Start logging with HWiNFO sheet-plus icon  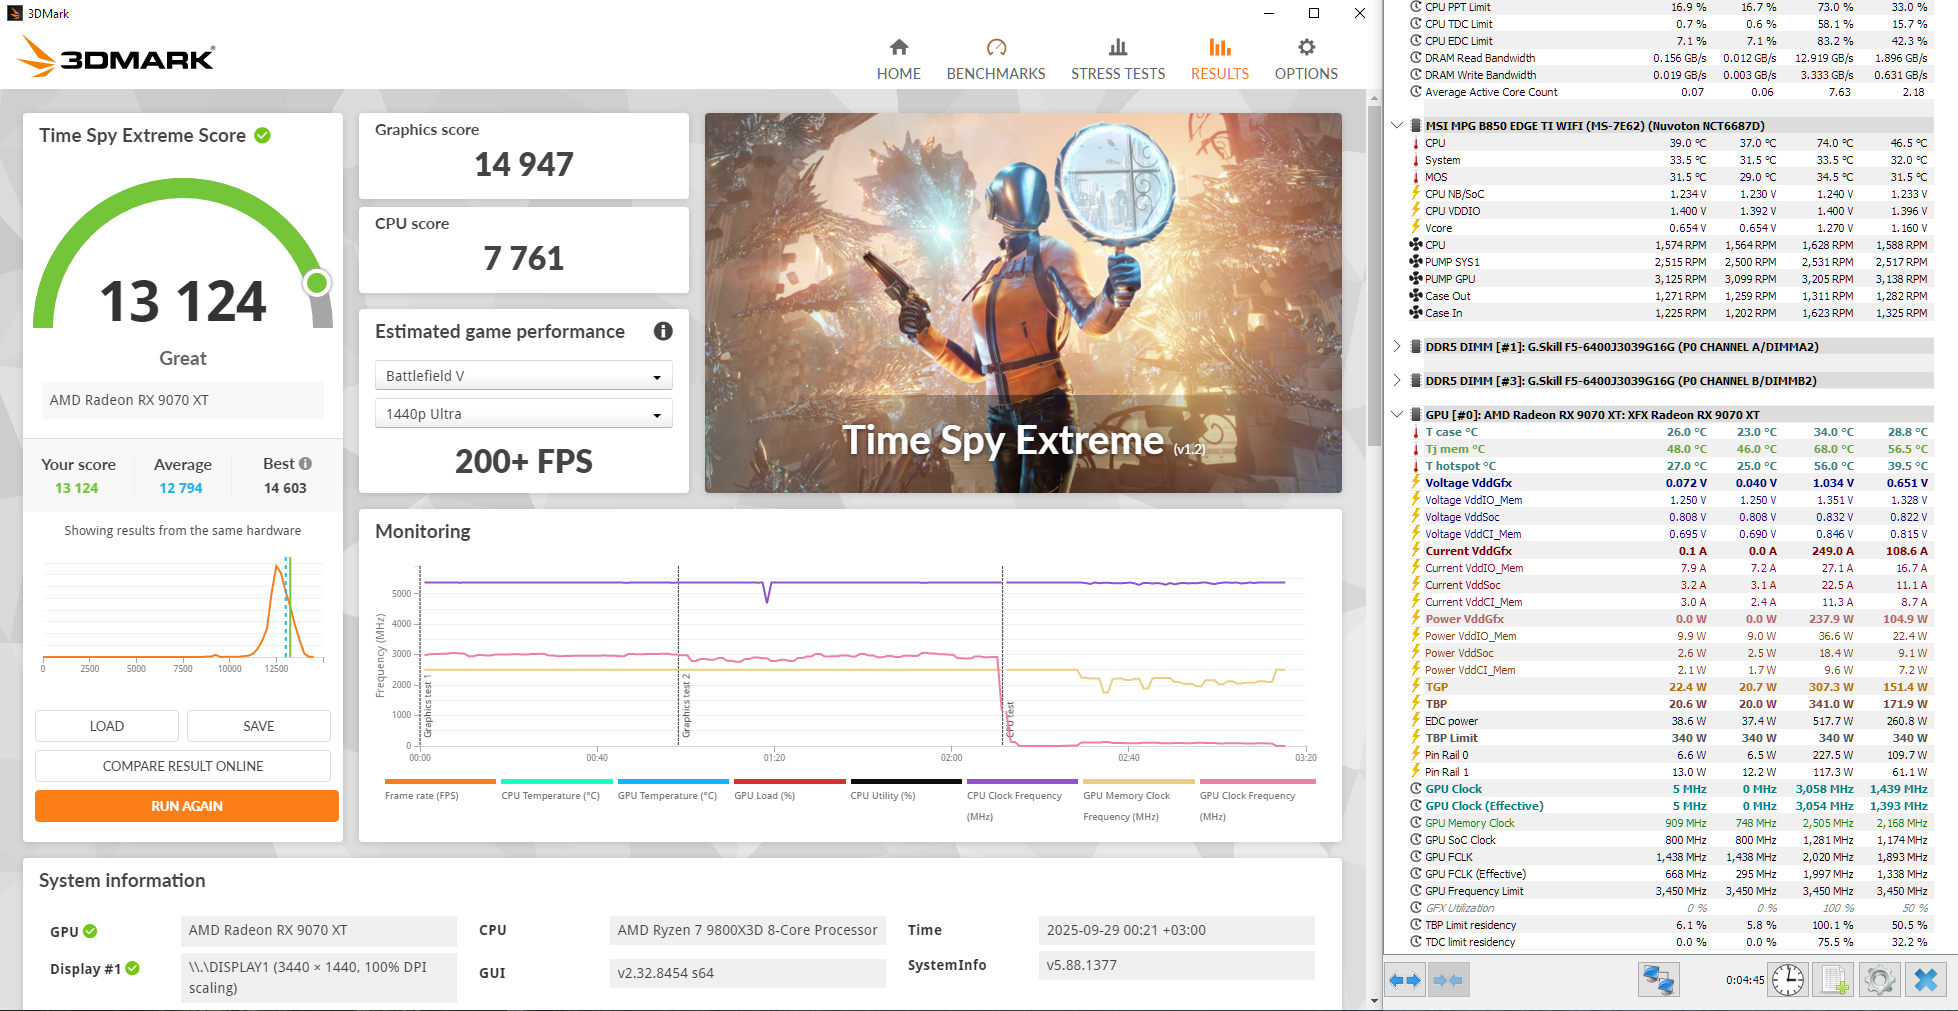[1835, 980]
